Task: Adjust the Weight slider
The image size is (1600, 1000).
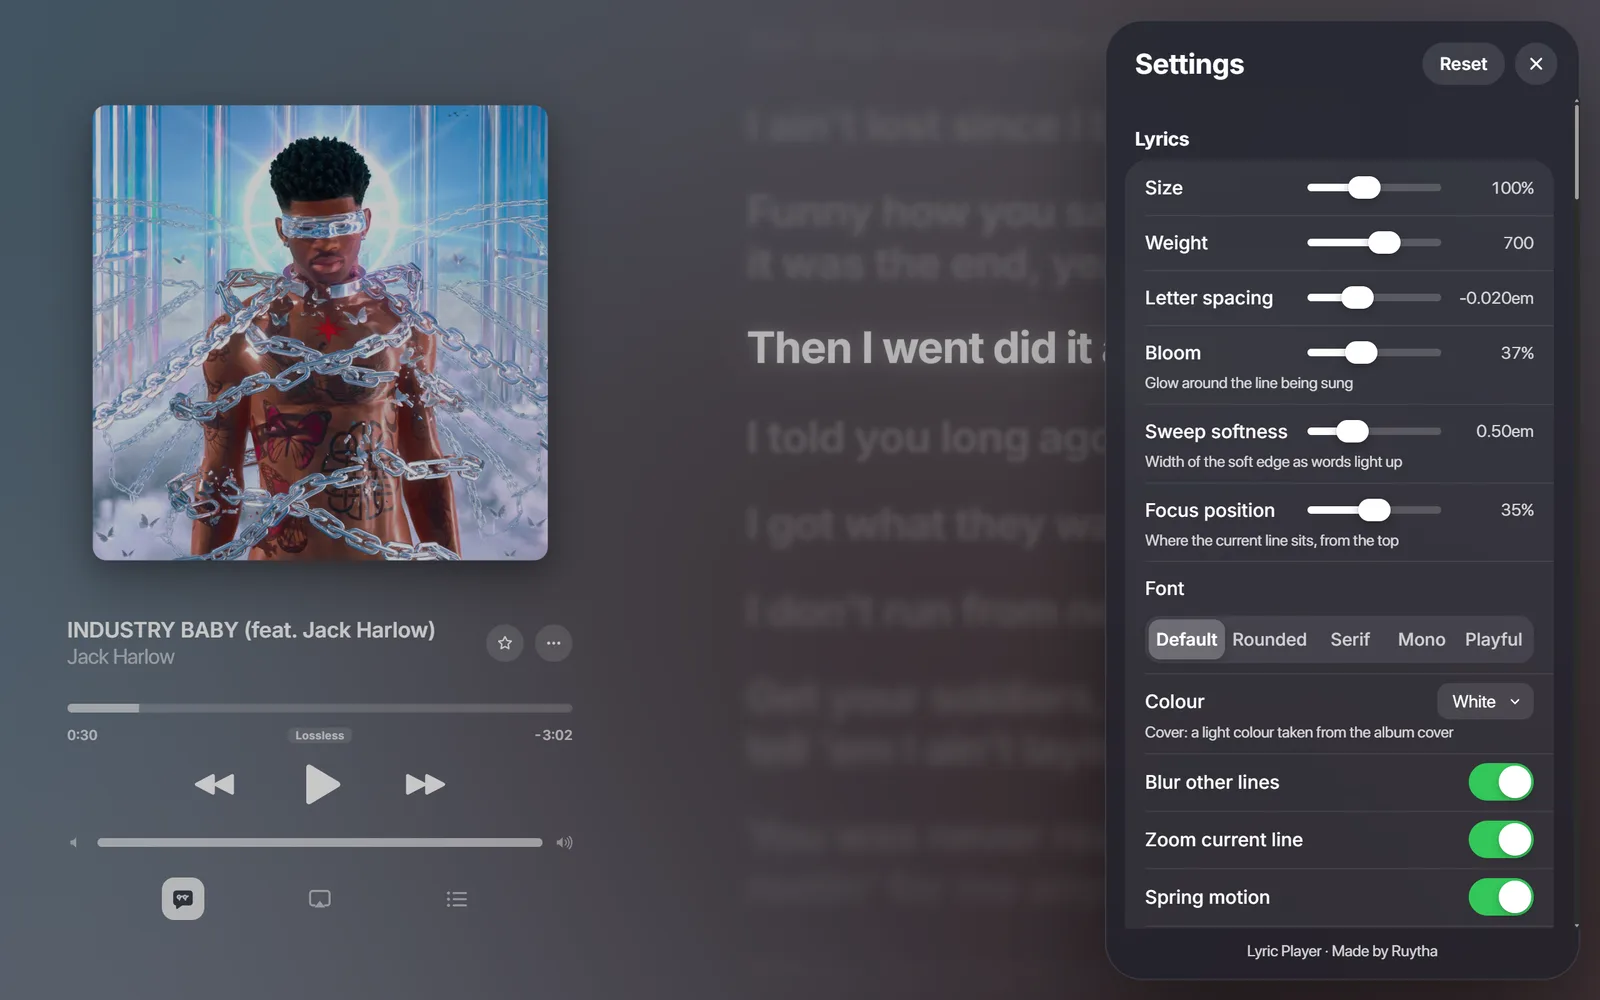Action: click(x=1374, y=243)
